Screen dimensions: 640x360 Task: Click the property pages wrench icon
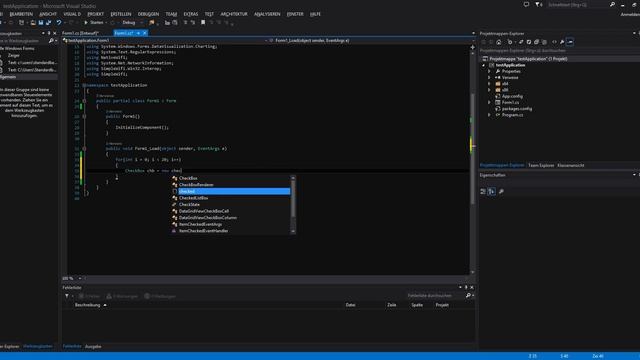tap(501, 191)
